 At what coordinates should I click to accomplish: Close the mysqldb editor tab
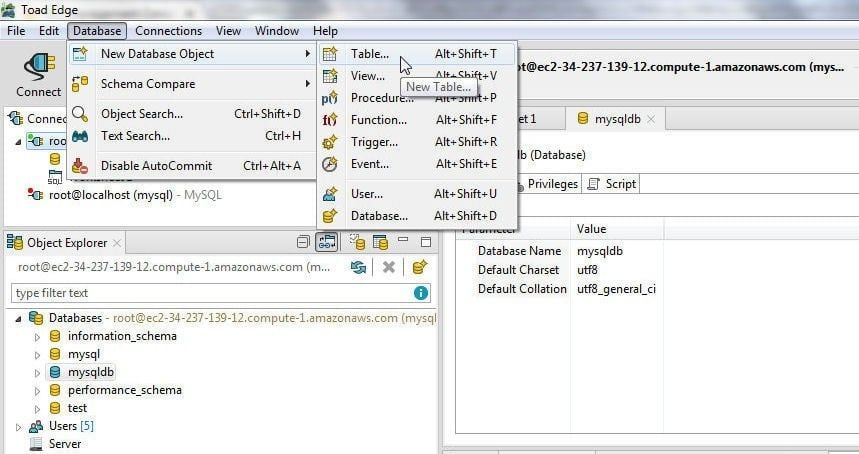[651, 119]
